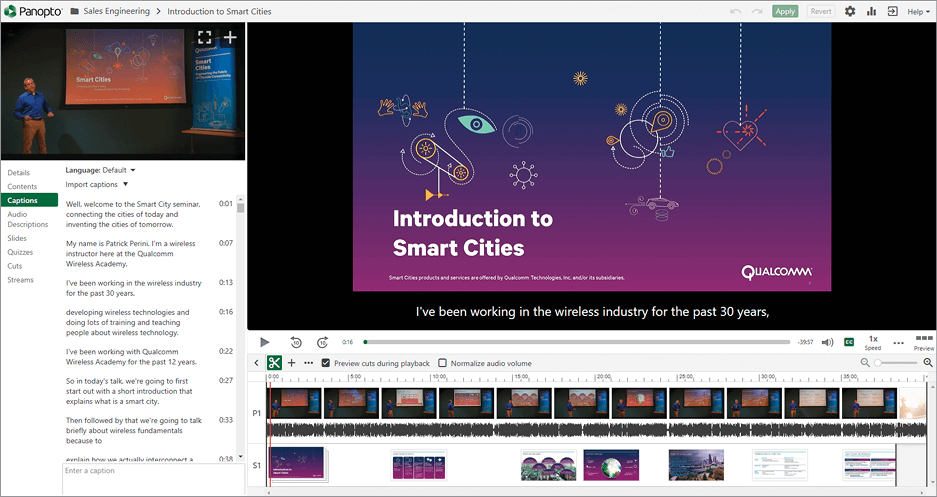Open the settings gear icon

(x=850, y=11)
